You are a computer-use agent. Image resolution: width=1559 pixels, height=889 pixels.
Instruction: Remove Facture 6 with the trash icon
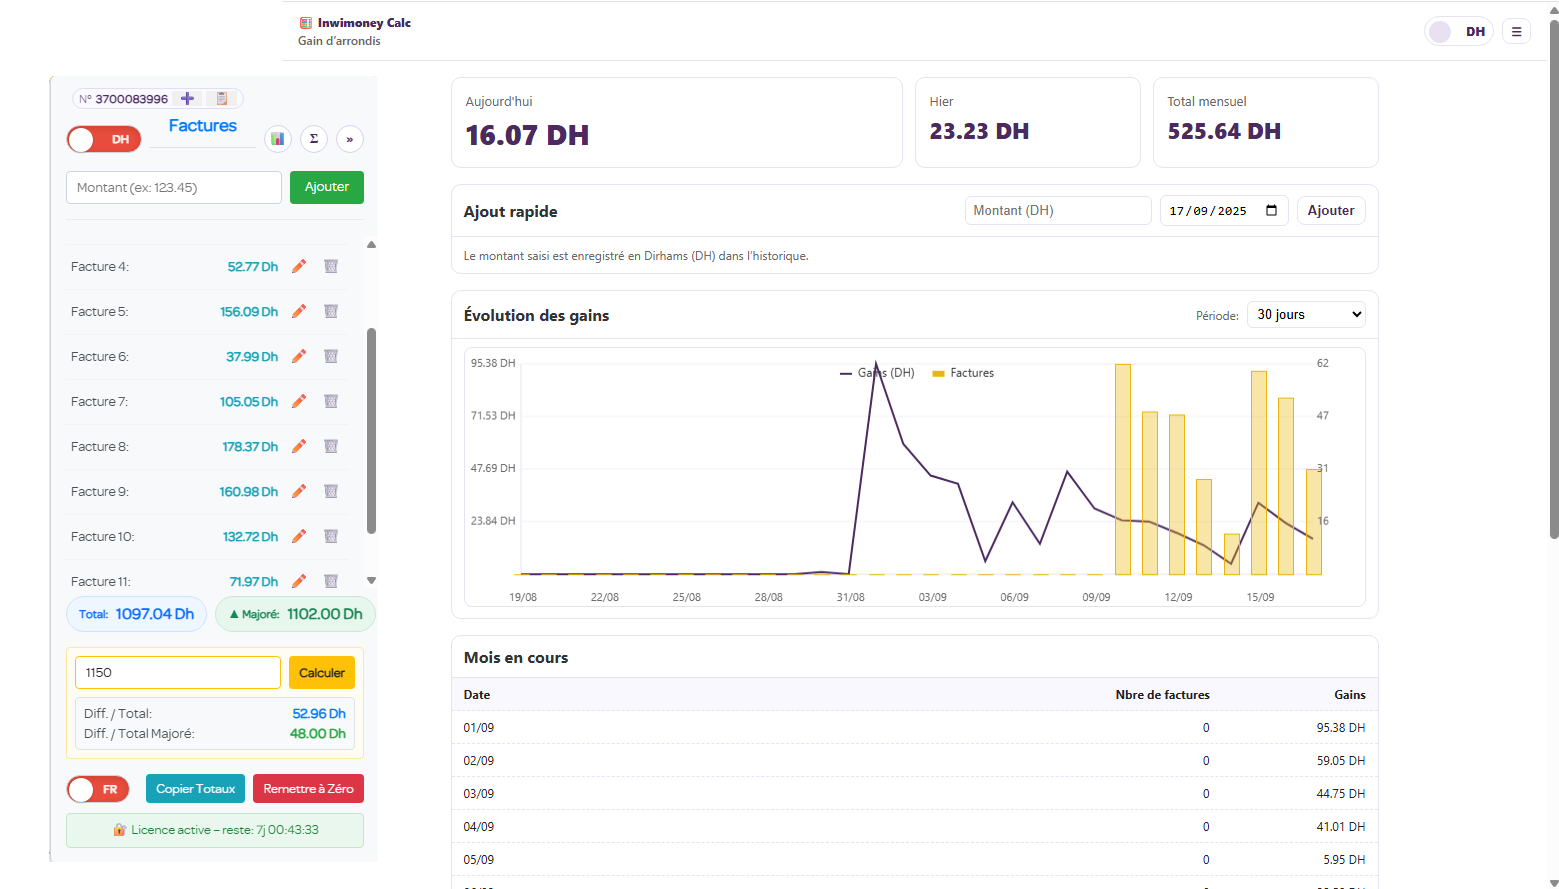[x=331, y=357]
